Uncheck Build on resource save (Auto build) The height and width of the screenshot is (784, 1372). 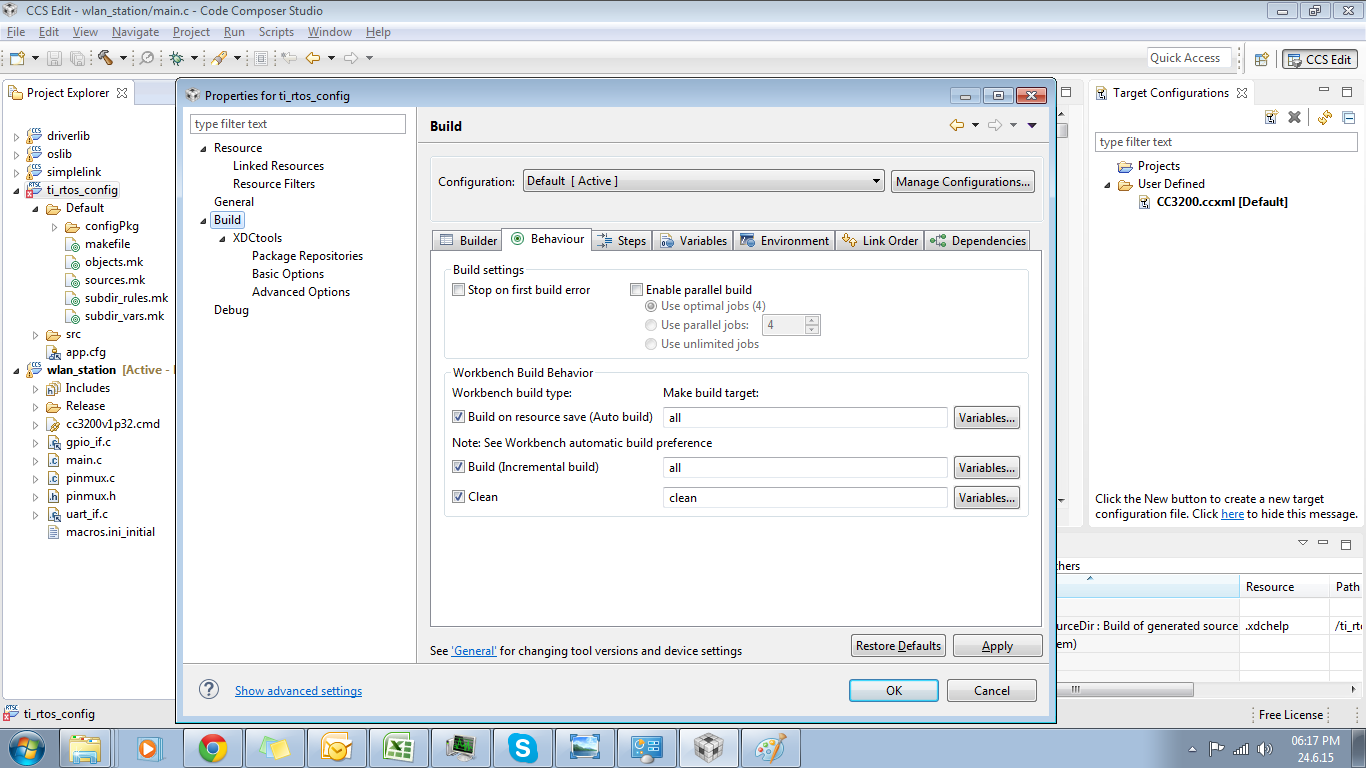coord(459,417)
